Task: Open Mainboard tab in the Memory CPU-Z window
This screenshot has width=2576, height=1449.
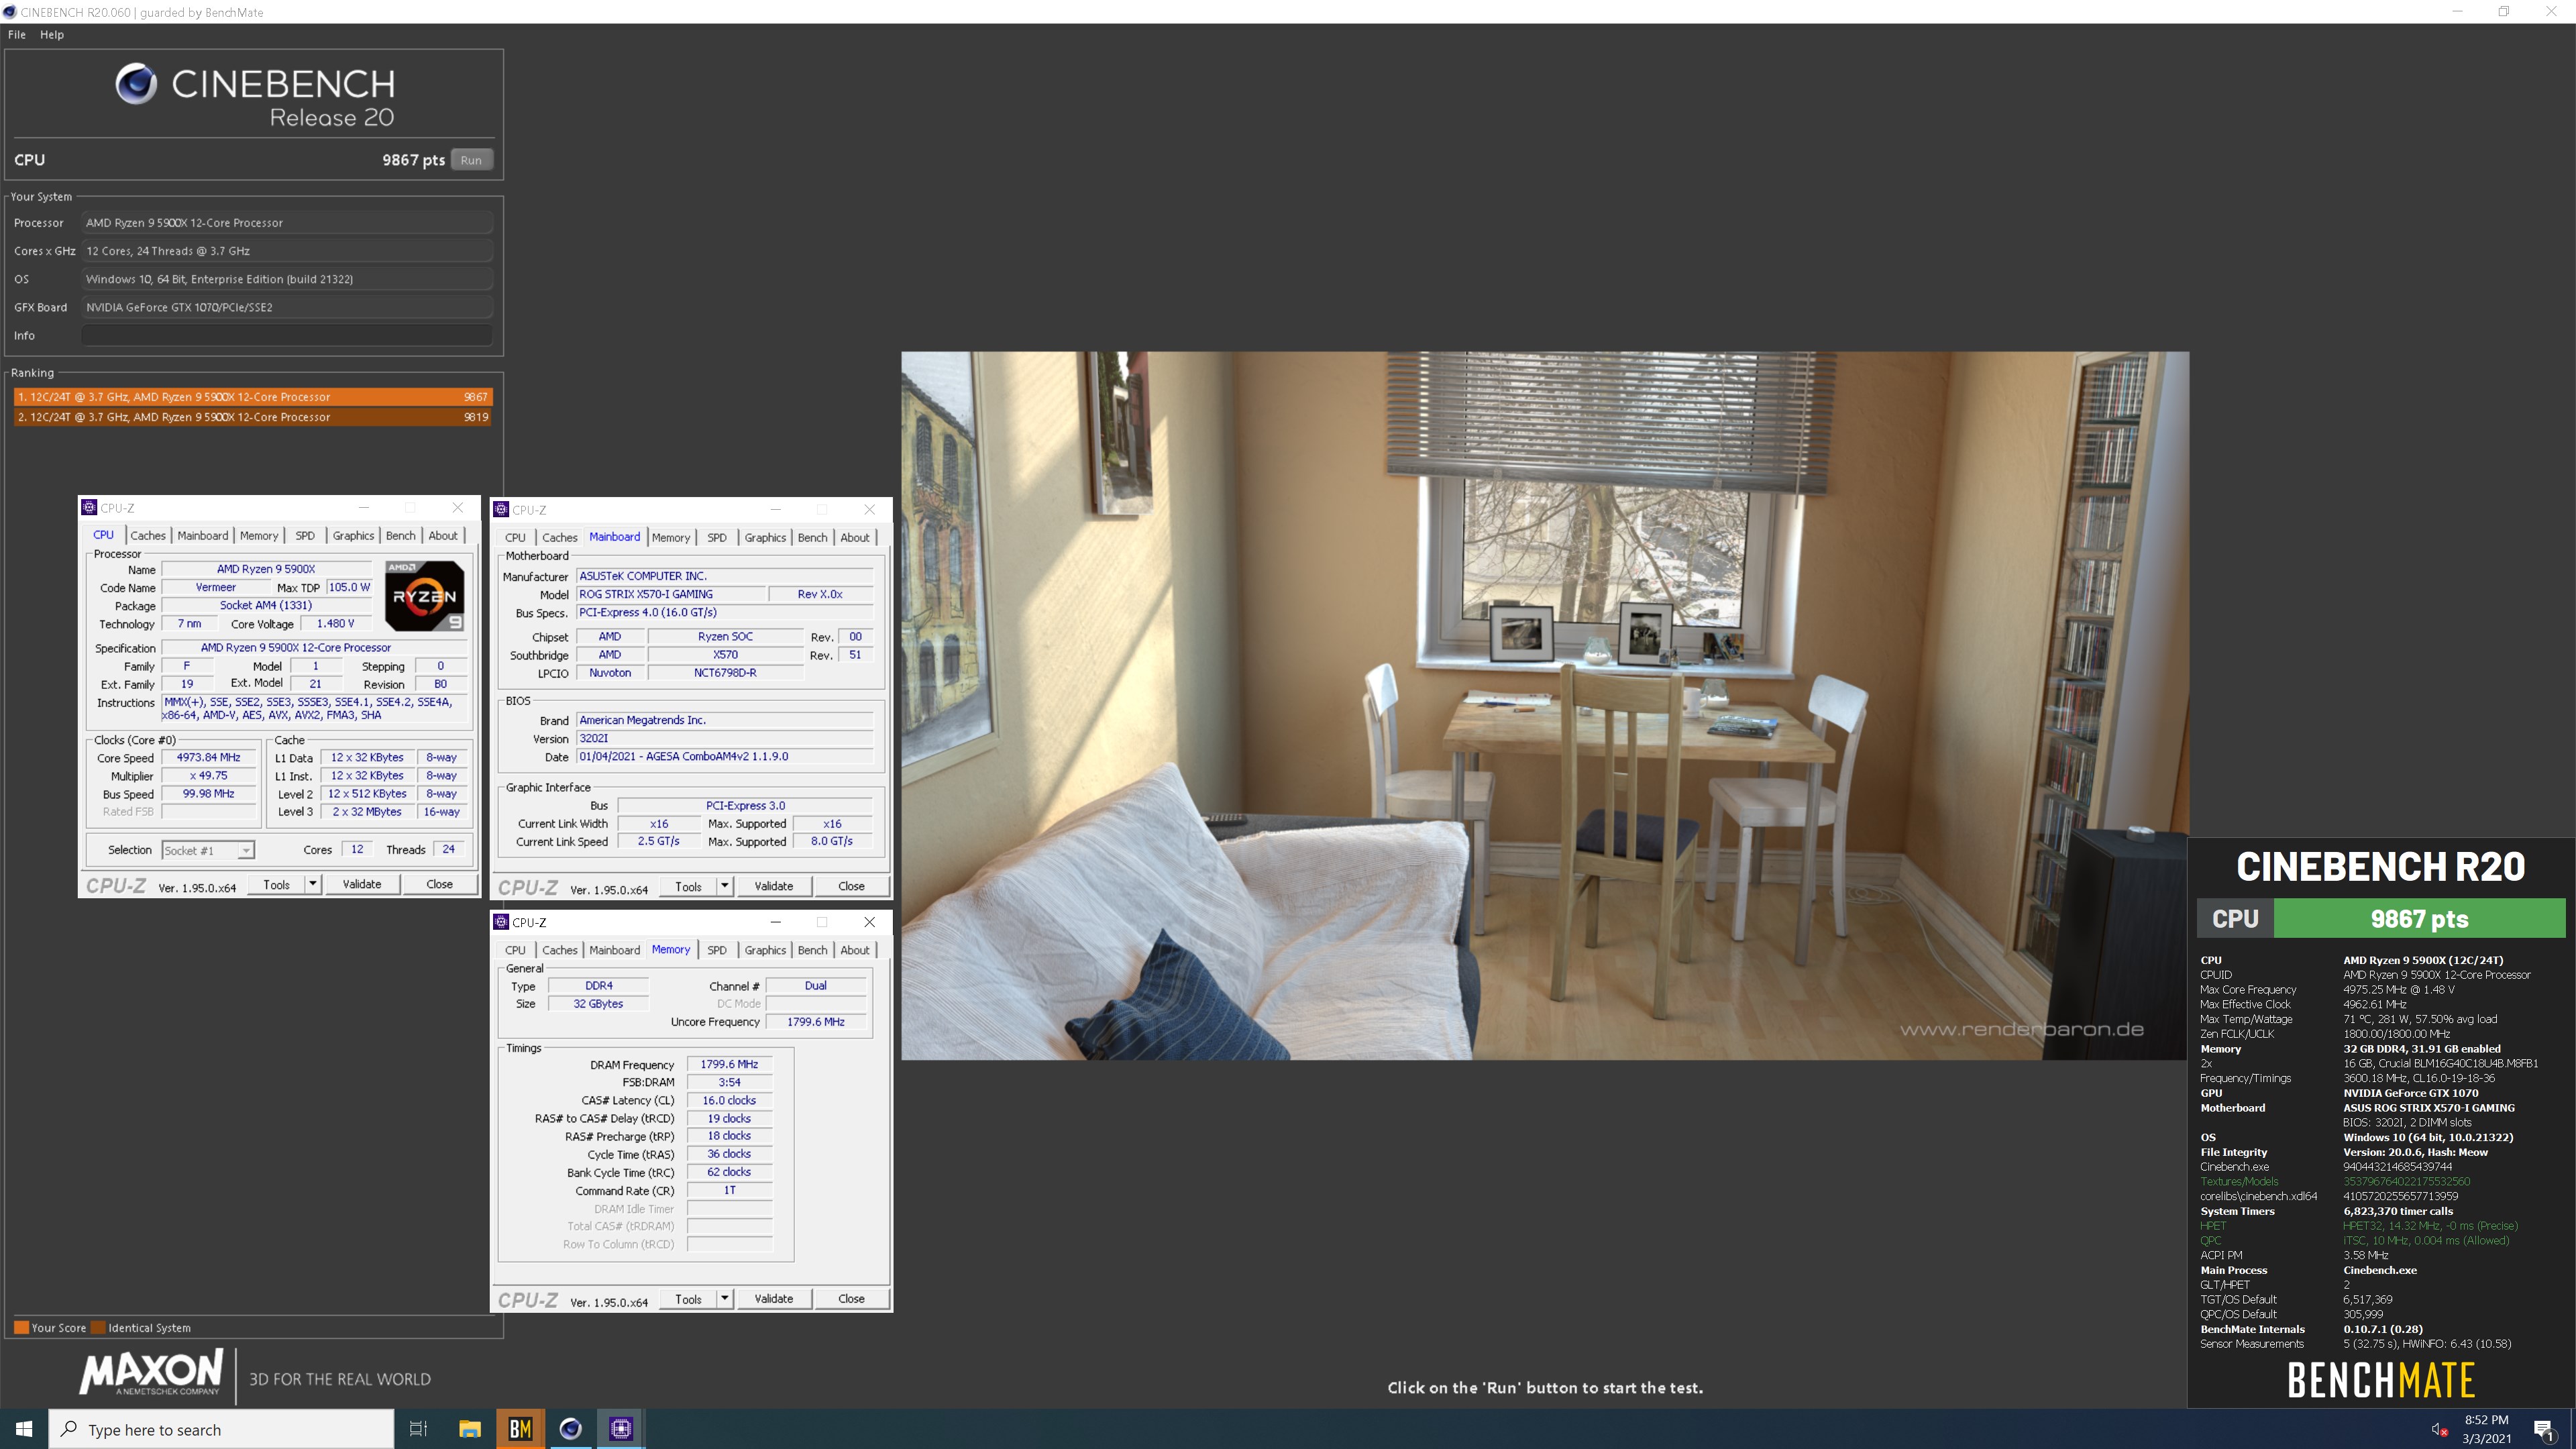Action: 615,950
